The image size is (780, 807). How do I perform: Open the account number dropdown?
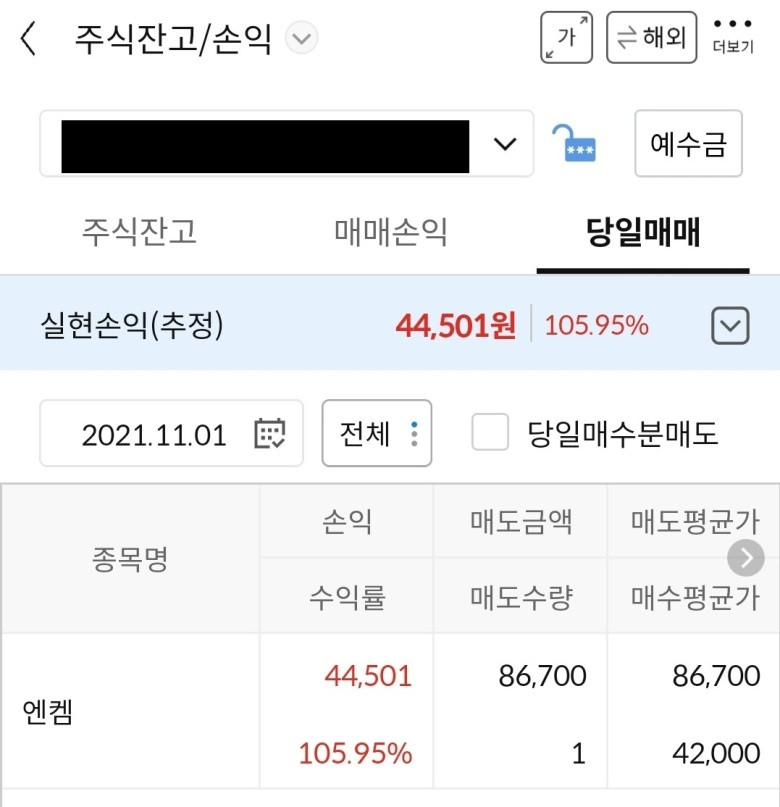(287, 144)
